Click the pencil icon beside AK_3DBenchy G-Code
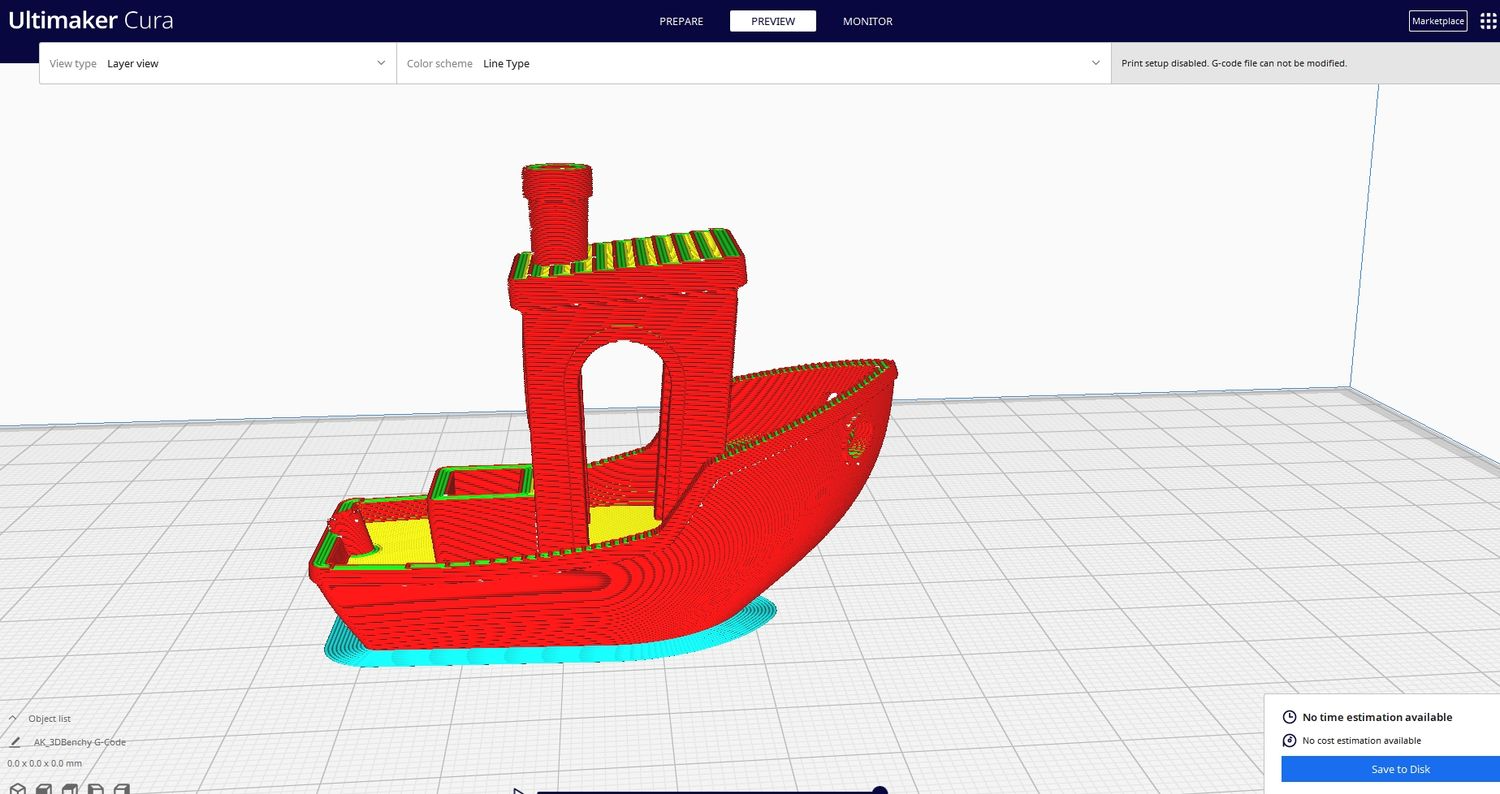The image size is (1500, 794). pos(14,742)
